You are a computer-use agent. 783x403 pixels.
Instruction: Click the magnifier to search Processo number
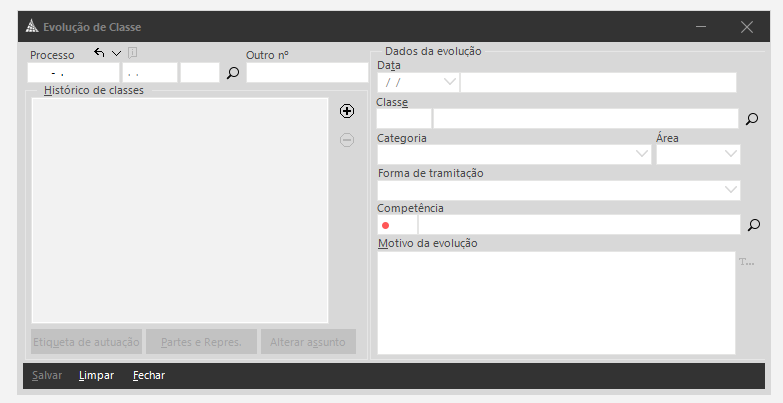[233, 73]
